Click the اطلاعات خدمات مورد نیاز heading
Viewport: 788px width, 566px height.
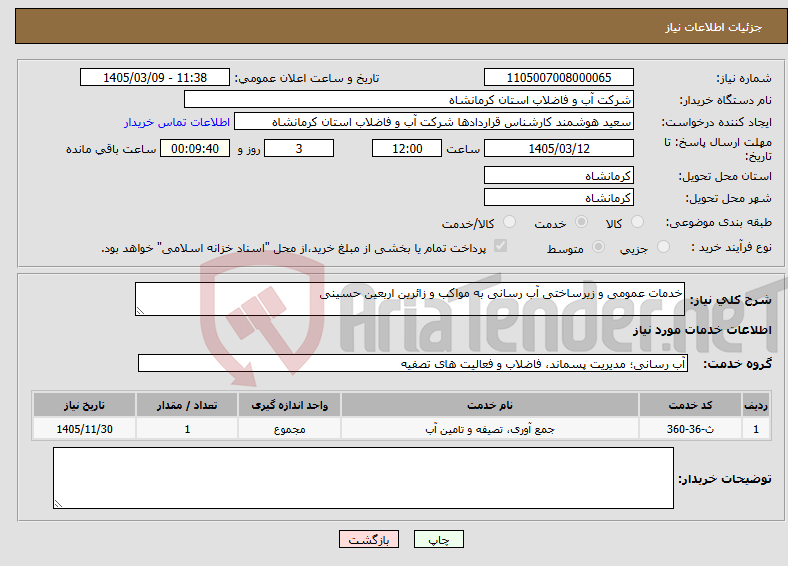[x=702, y=330]
